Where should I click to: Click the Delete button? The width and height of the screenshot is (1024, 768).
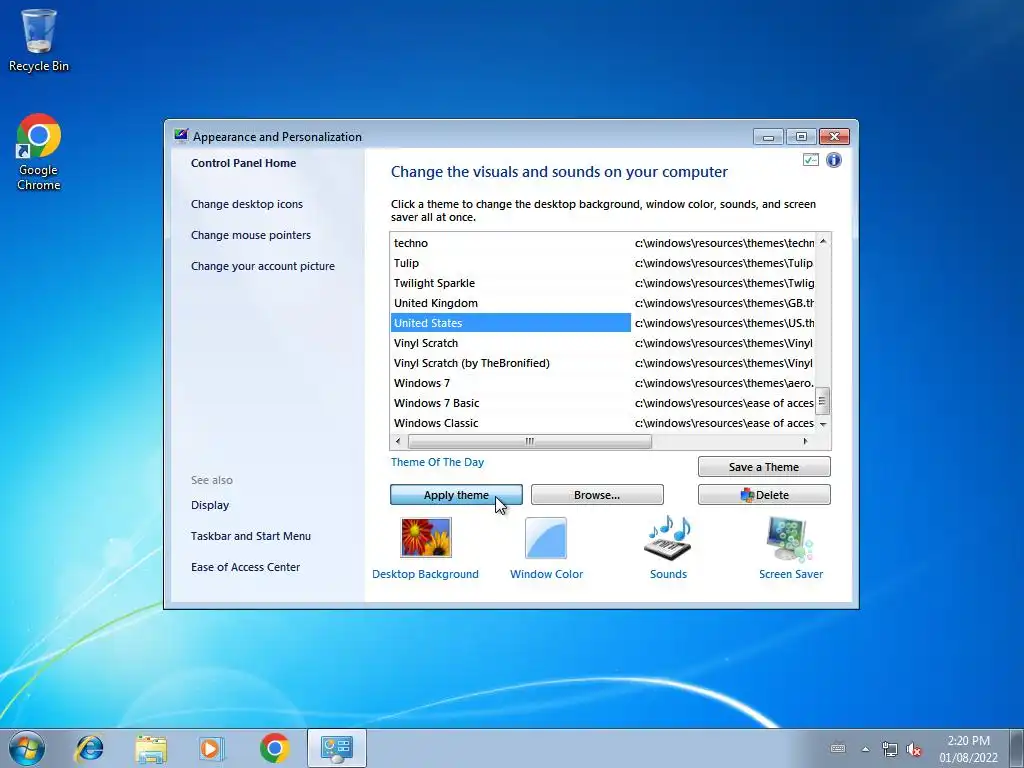tap(764, 494)
